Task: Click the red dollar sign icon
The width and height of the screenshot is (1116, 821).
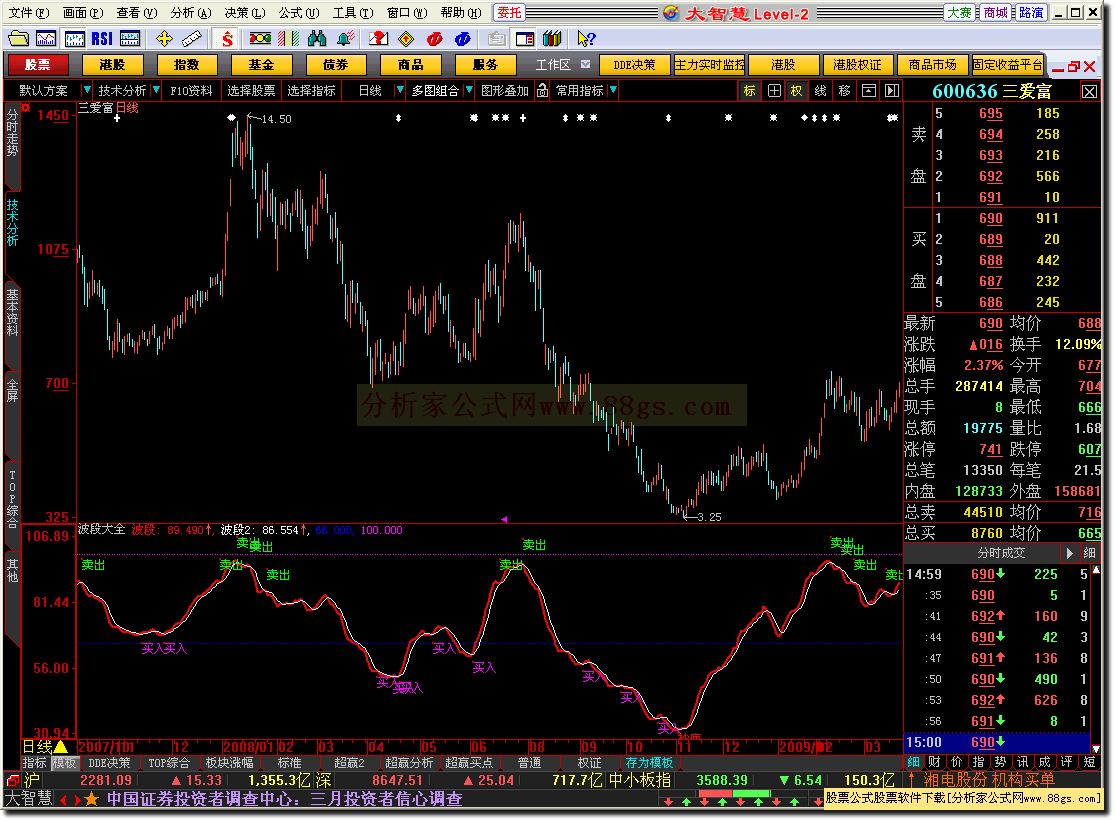Action: pos(227,38)
